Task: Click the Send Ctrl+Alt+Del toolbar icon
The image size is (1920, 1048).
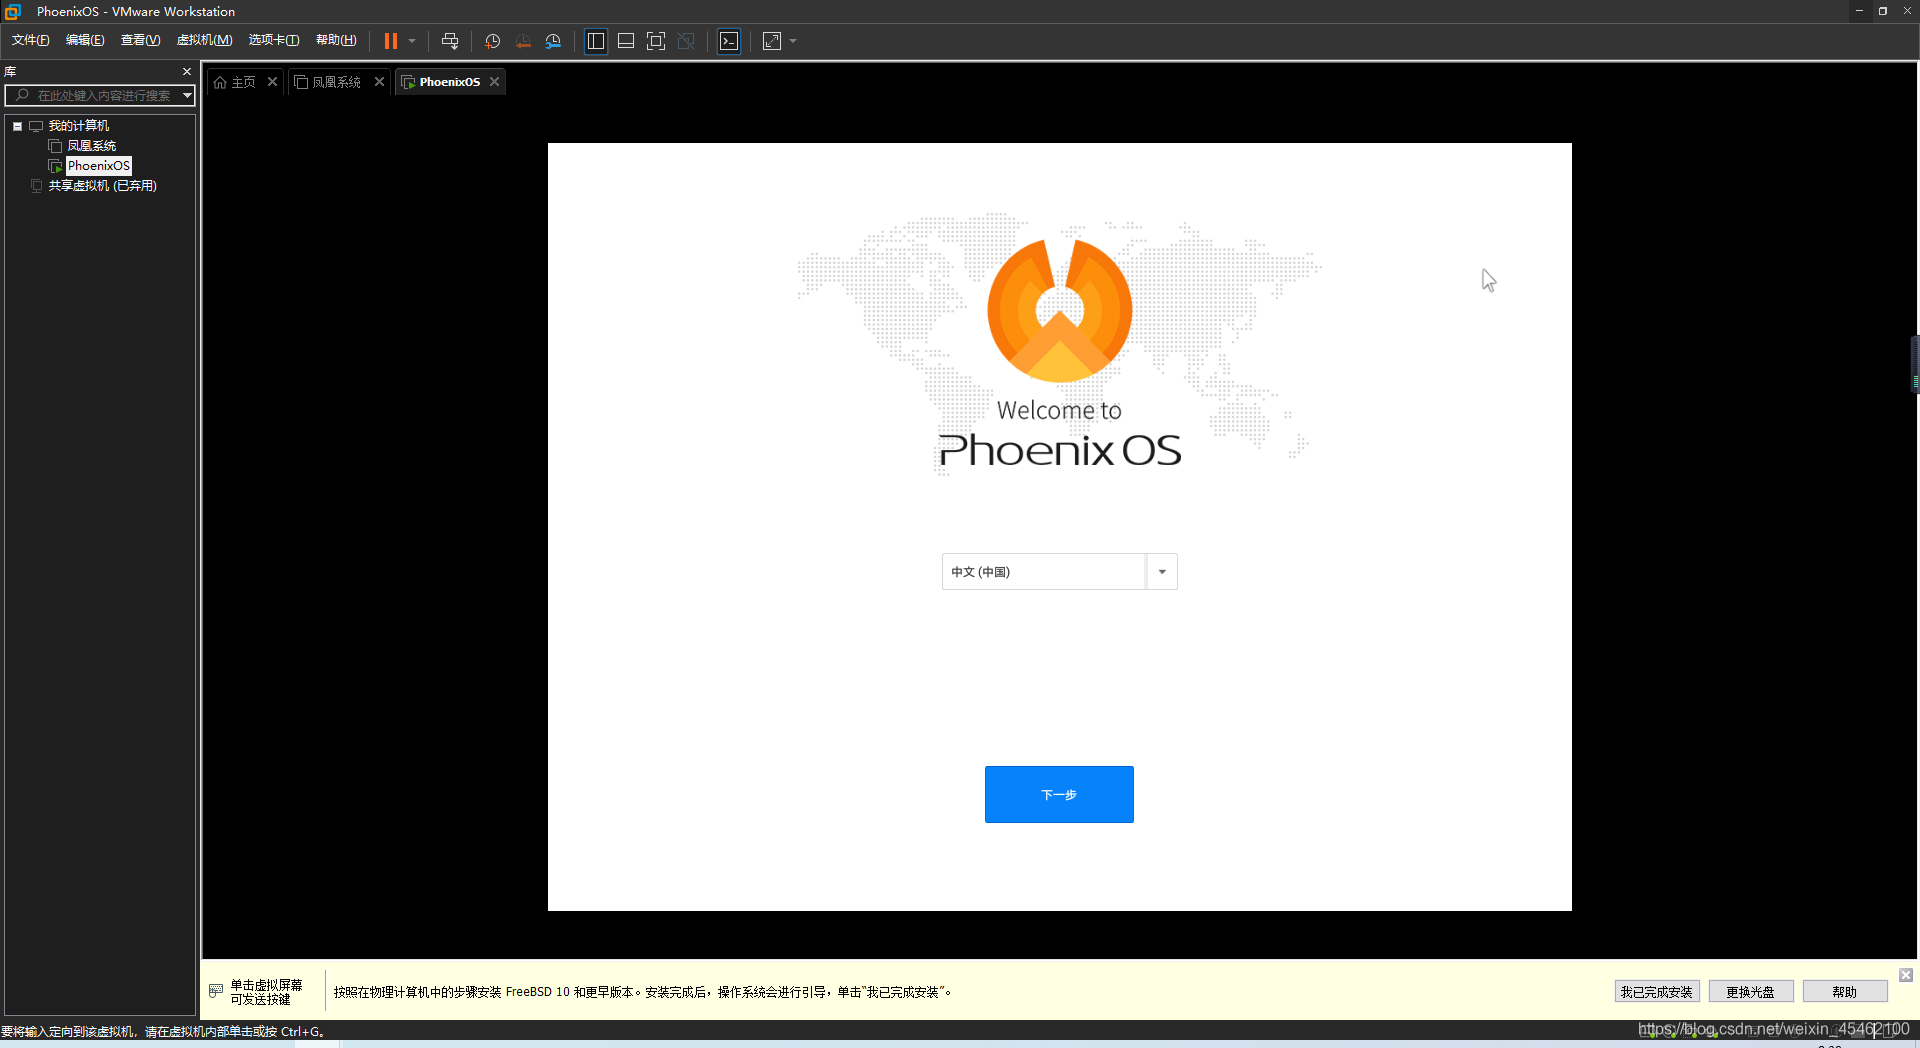Action: click(x=450, y=41)
